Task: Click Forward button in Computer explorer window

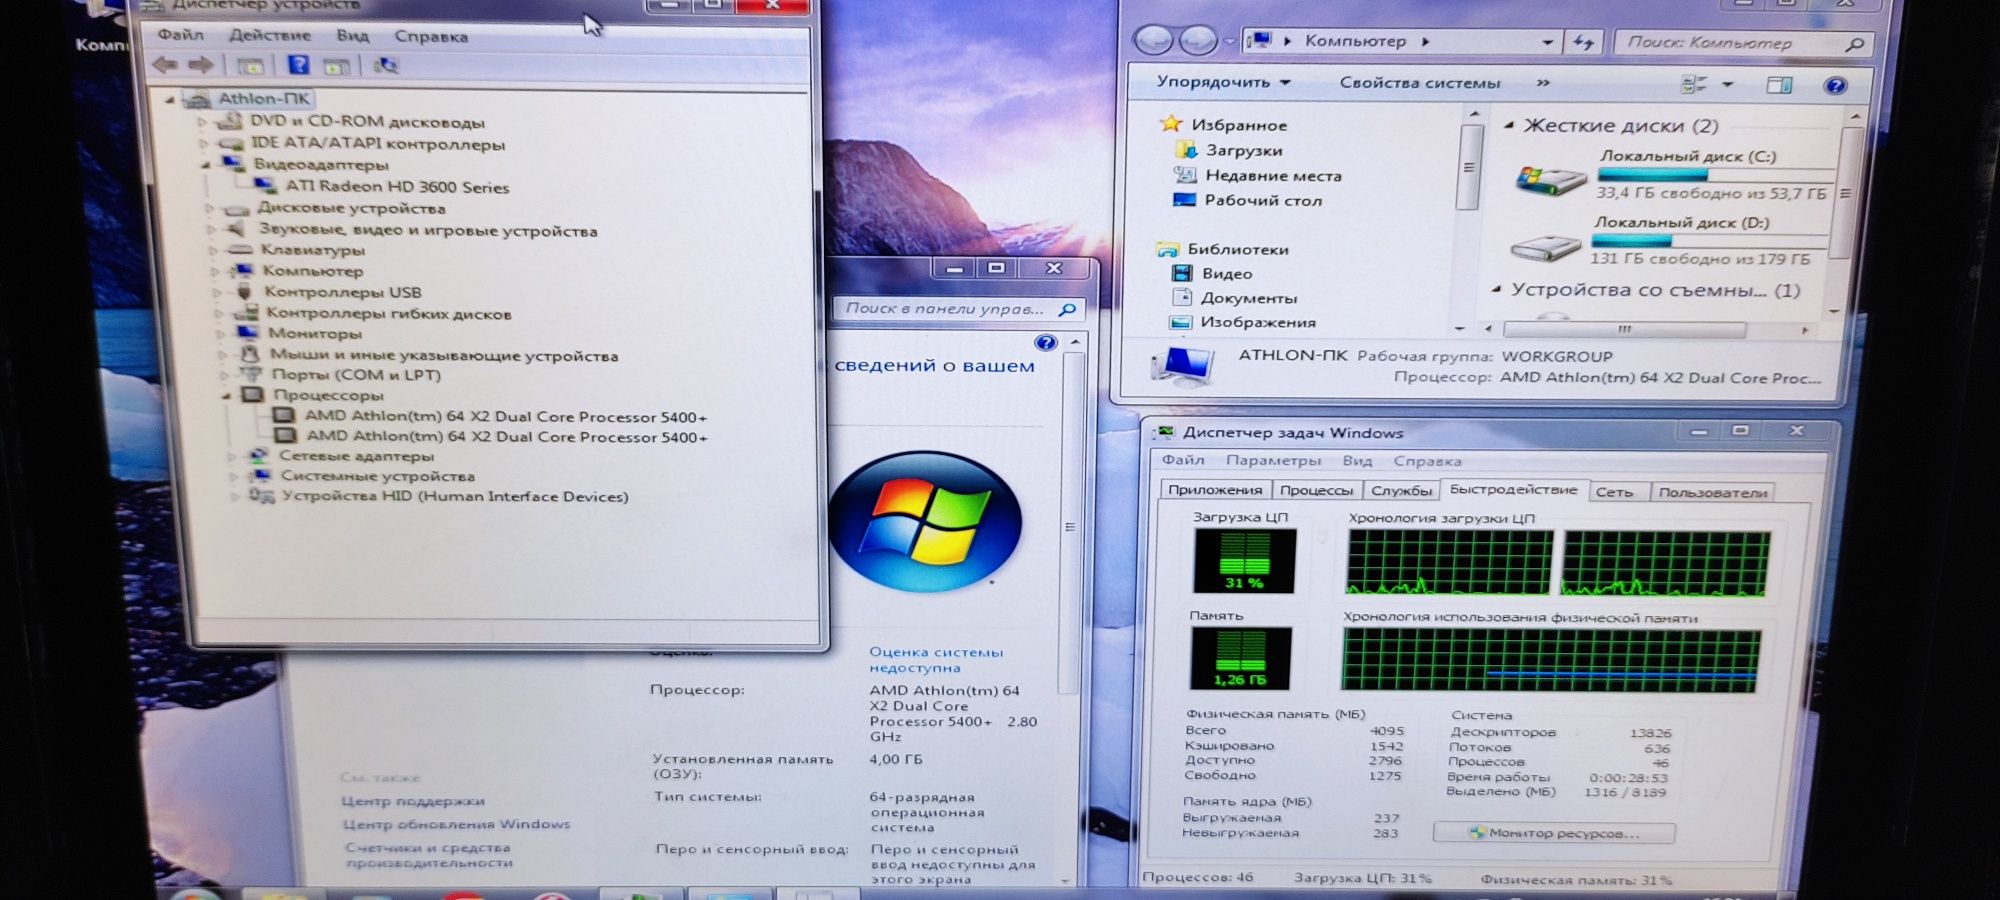Action: (1197, 41)
